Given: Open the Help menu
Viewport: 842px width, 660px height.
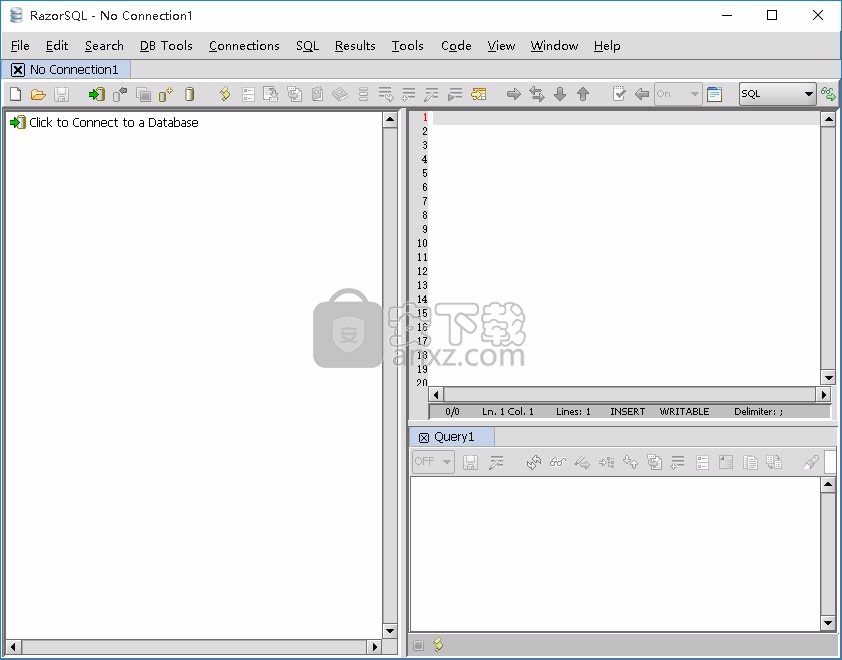Looking at the screenshot, I should pos(607,46).
